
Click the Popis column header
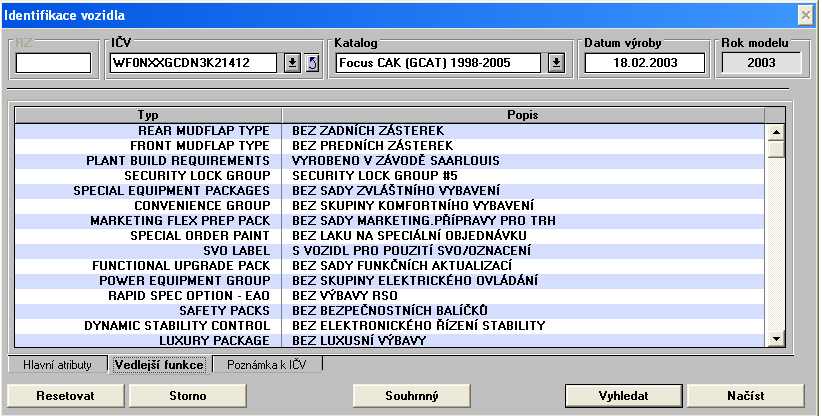tap(525, 115)
